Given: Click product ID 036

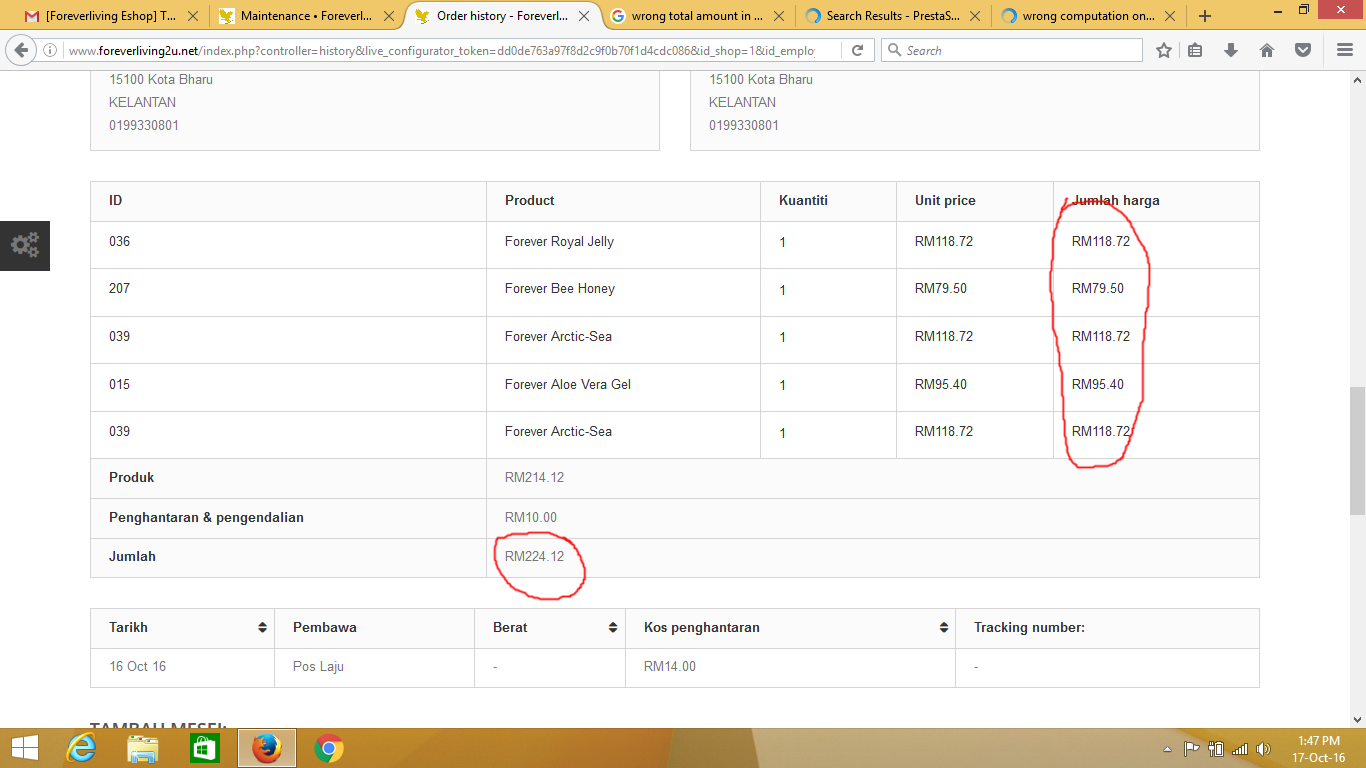Looking at the screenshot, I should tap(119, 241).
